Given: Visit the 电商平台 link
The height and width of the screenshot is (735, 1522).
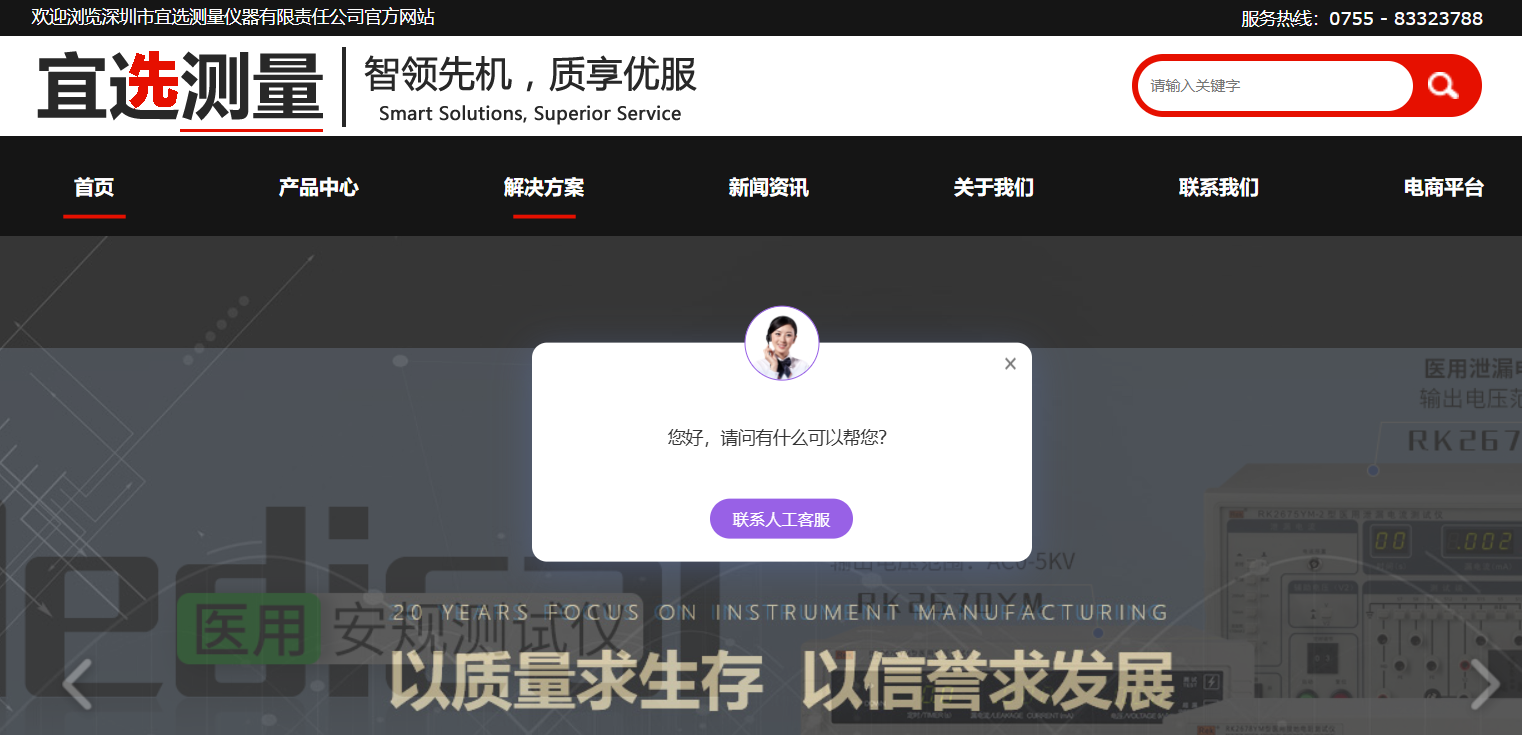Looking at the screenshot, I should [1443, 187].
